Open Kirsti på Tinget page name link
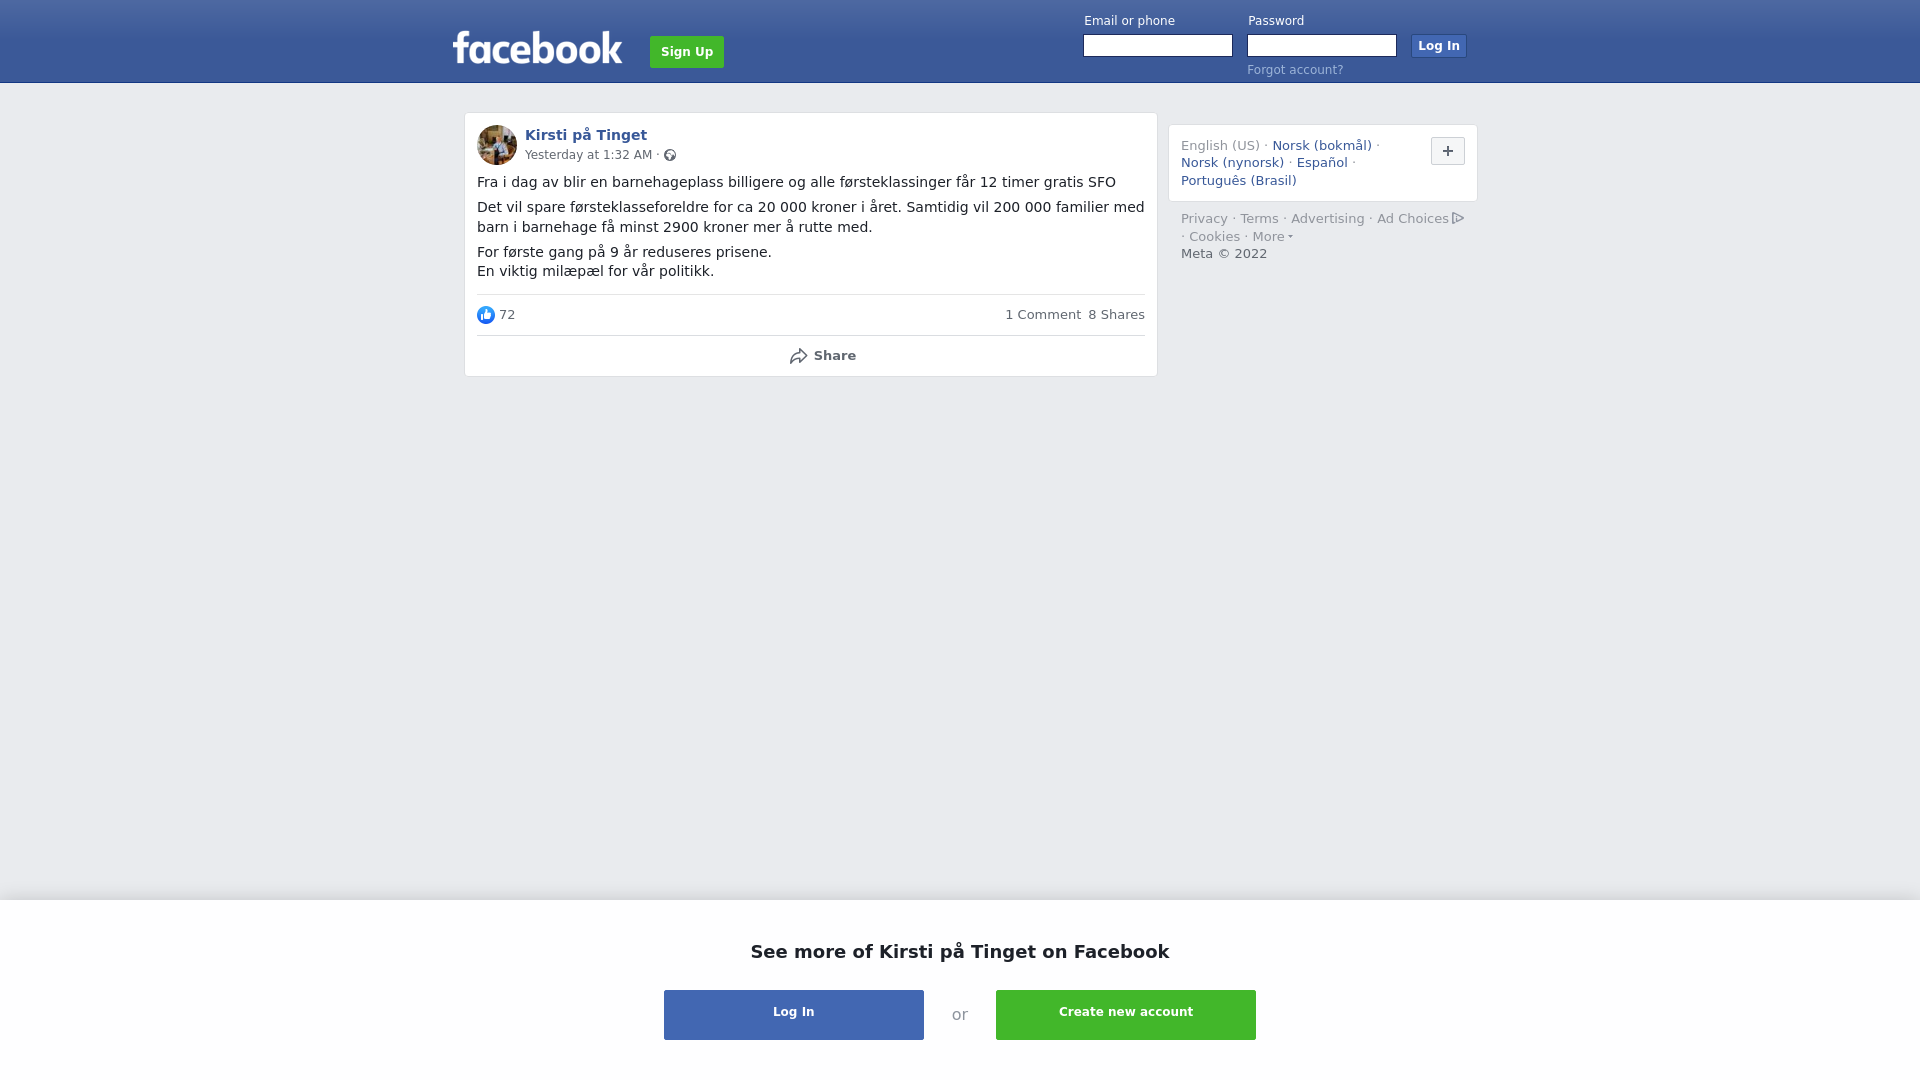This screenshot has height=1080, width=1920. (x=586, y=135)
